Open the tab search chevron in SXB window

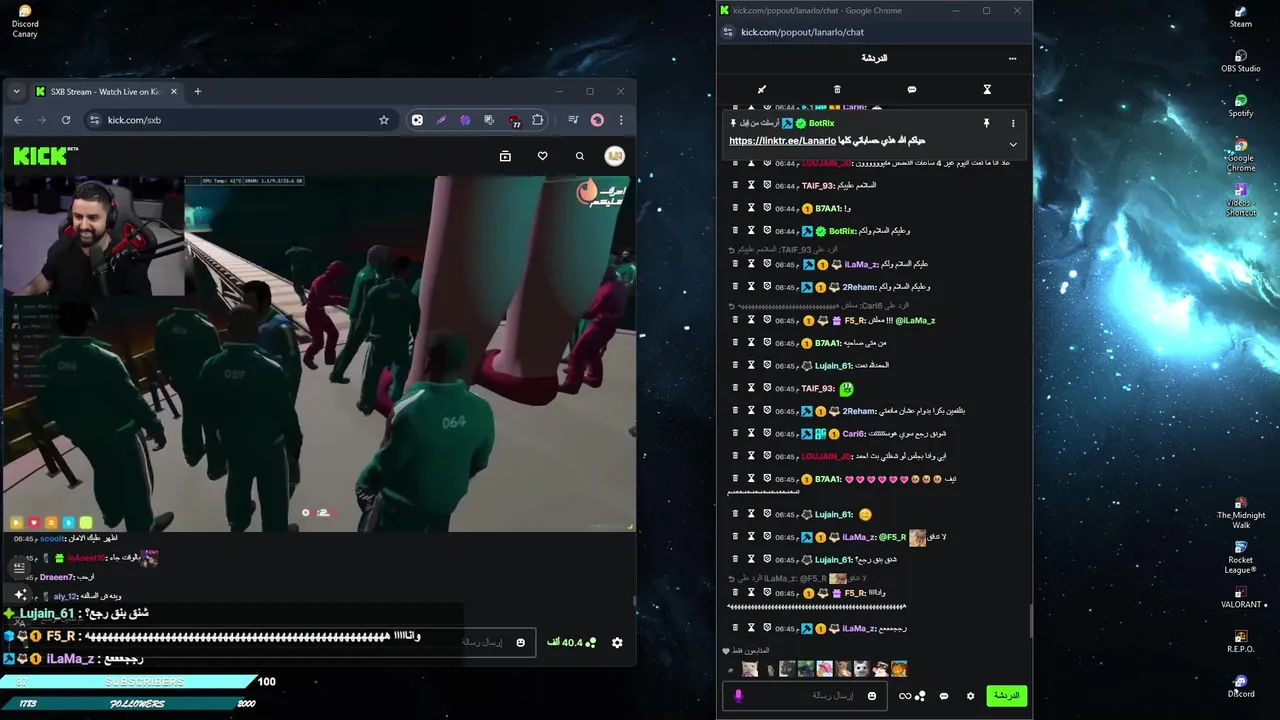16,91
